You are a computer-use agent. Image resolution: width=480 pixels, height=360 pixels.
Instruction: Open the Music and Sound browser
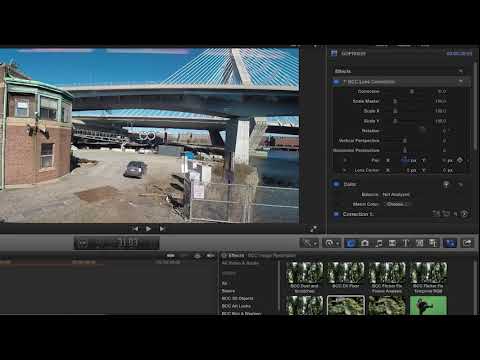pos(379,243)
